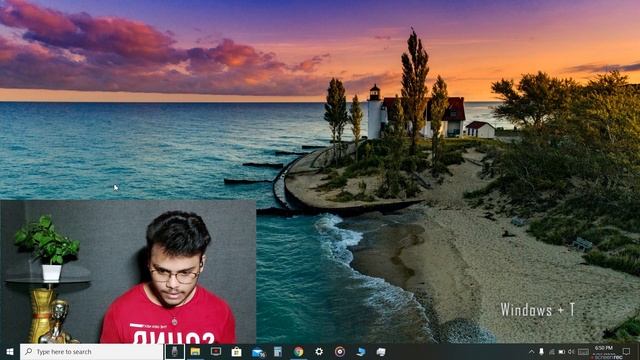
Task: Check the battery icon in the tray
Action: coord(562,351)
